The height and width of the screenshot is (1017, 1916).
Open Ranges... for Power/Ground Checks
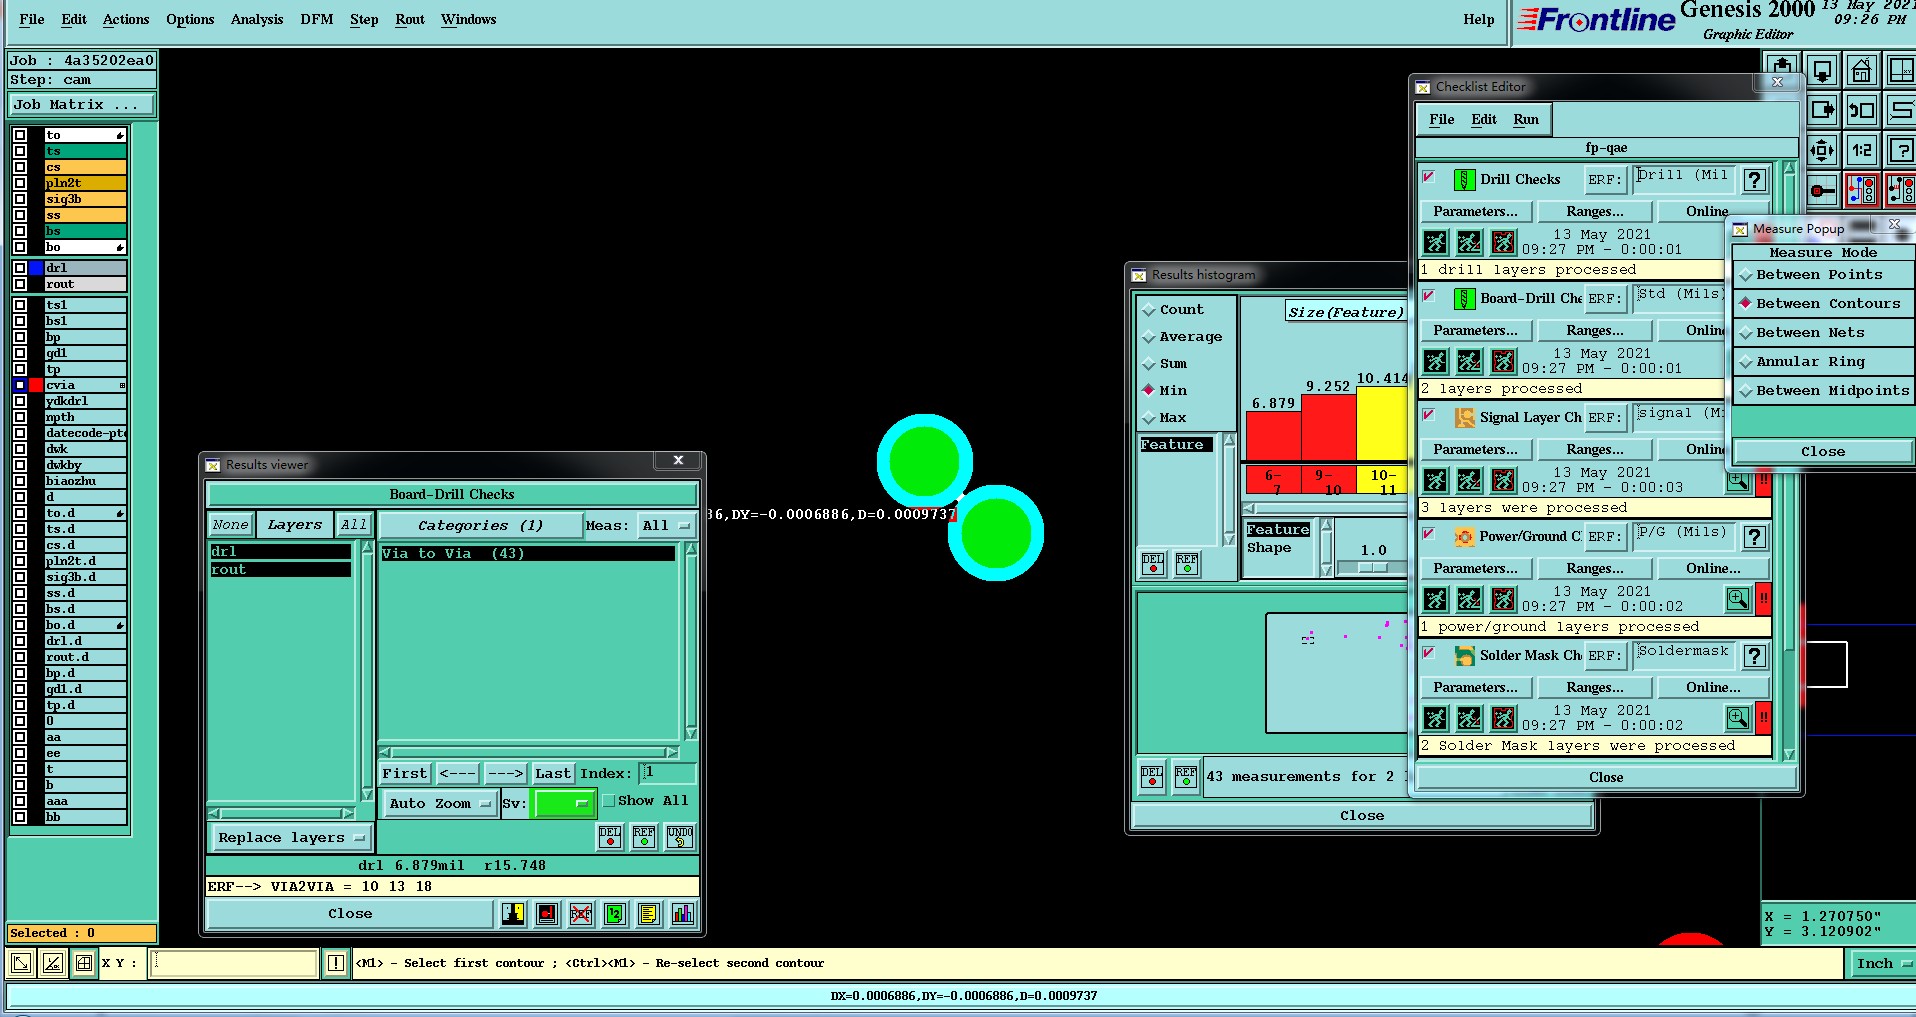pyautogui.click(x=1594, y=568)
